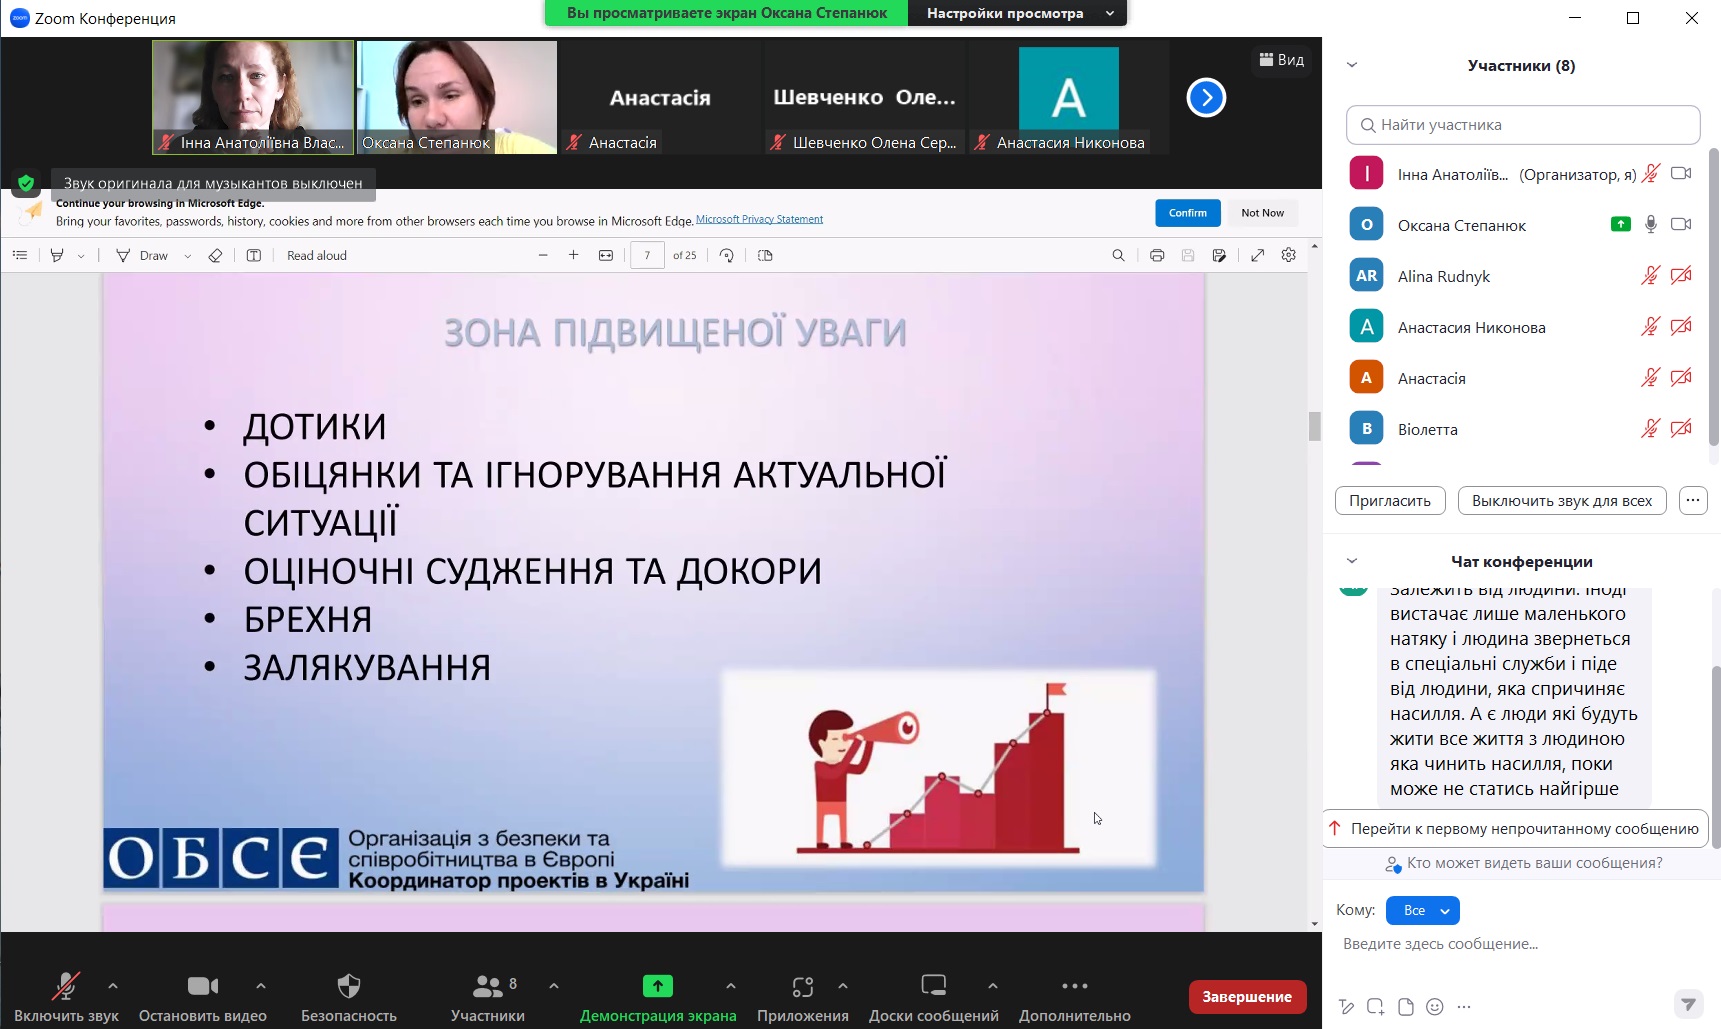This screenshot has height=1029, width=1721.
Task: Expand Draw tool options arrow
Action: pyautogui.click(x=187, y=256)
